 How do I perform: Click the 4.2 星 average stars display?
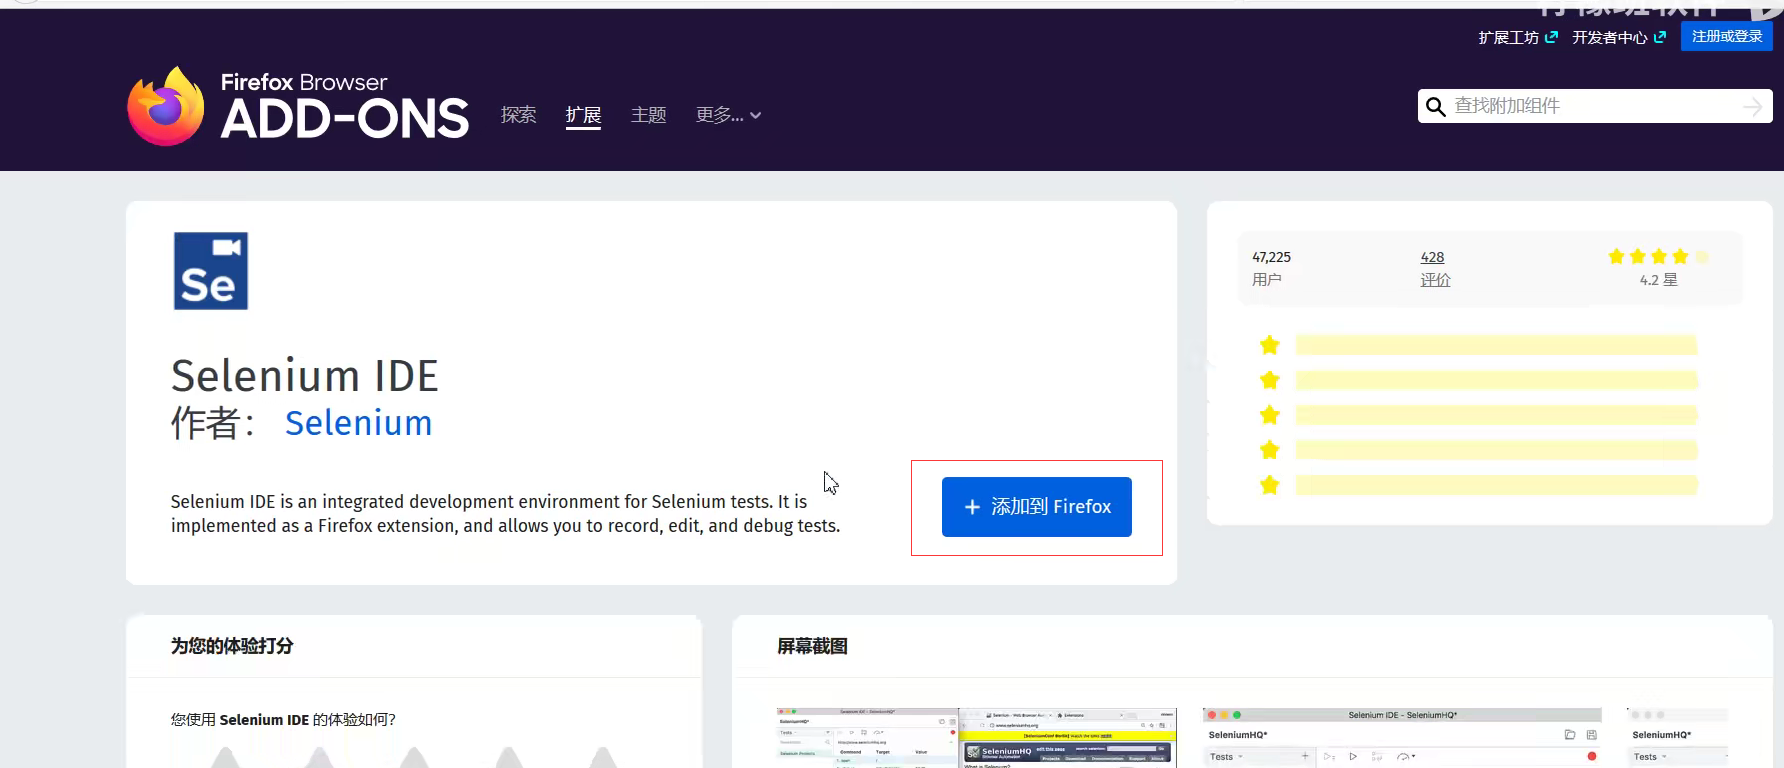point(1658,268)
